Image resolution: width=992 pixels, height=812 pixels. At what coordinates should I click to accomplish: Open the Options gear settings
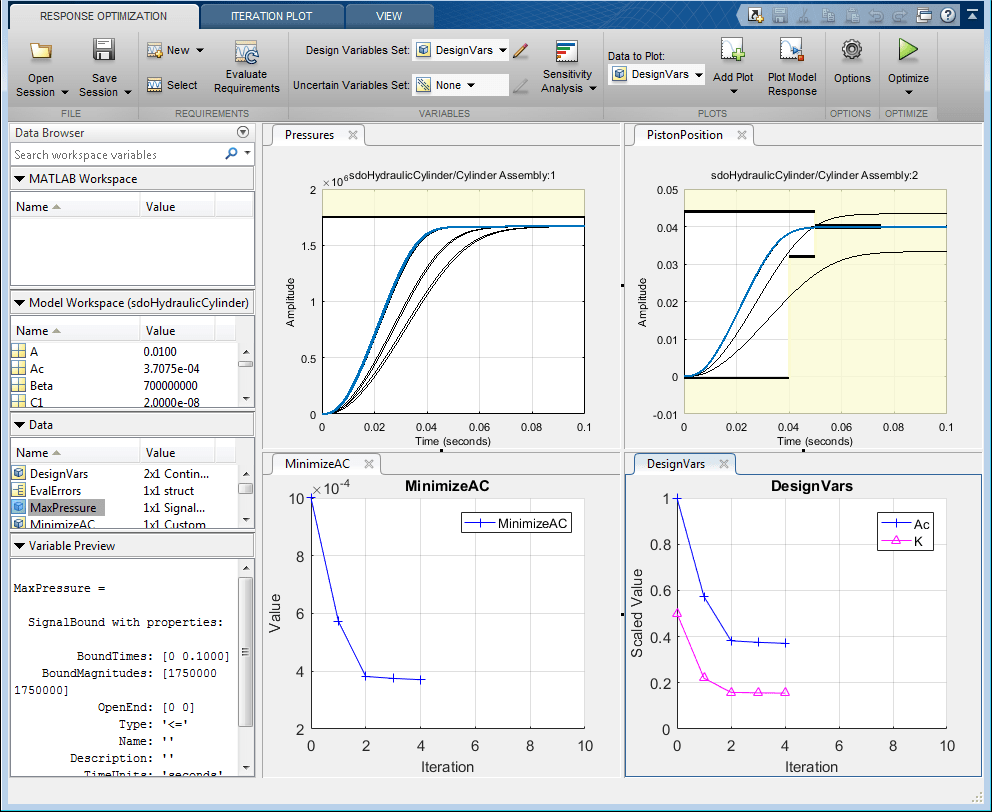(852, 50)
